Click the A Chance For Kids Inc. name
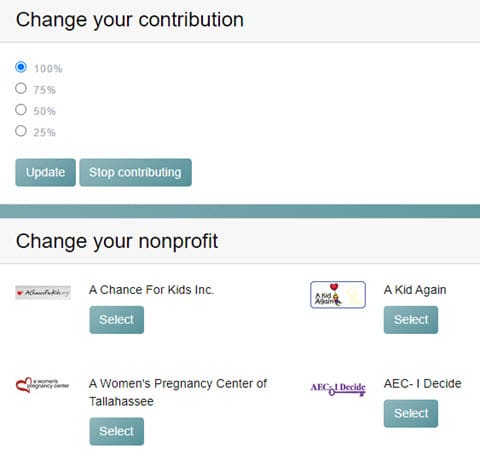Viewport: 480px width, 466px height. coord(151,290)
